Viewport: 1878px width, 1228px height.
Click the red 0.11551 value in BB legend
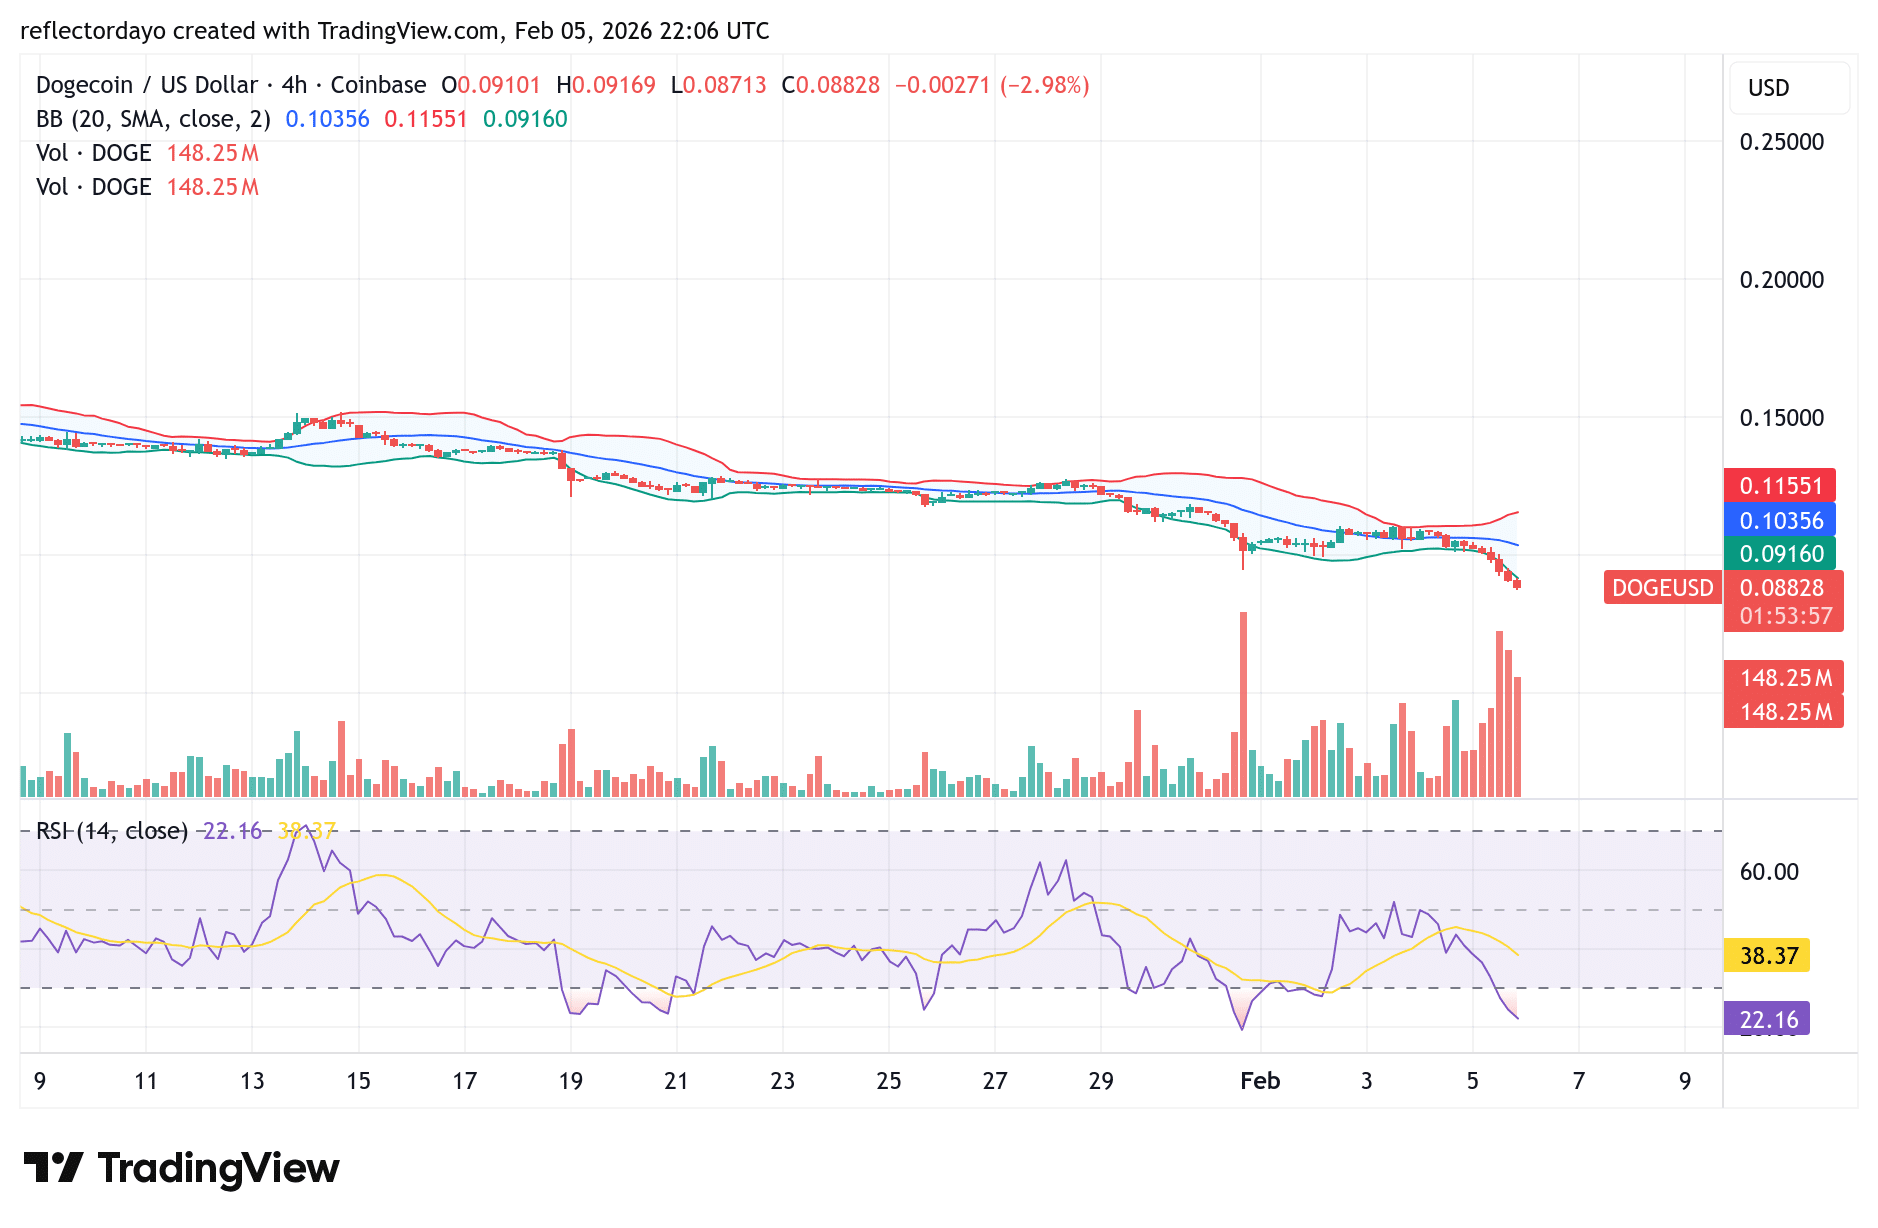point(426,119)
